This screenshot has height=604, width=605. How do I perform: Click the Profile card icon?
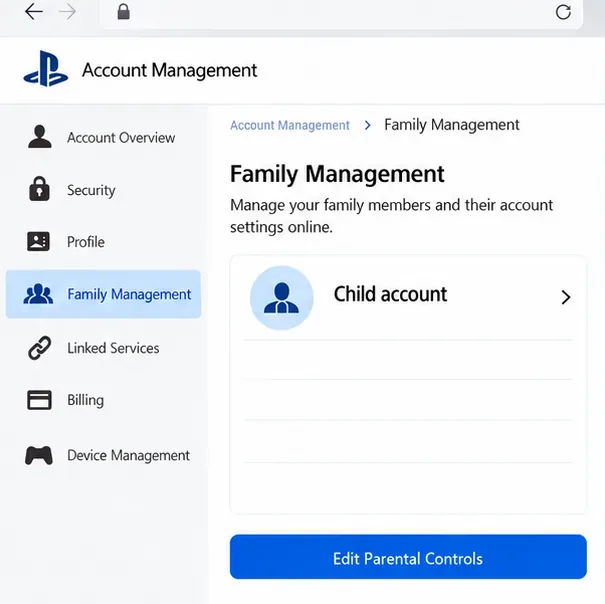(x=38, y=242)
